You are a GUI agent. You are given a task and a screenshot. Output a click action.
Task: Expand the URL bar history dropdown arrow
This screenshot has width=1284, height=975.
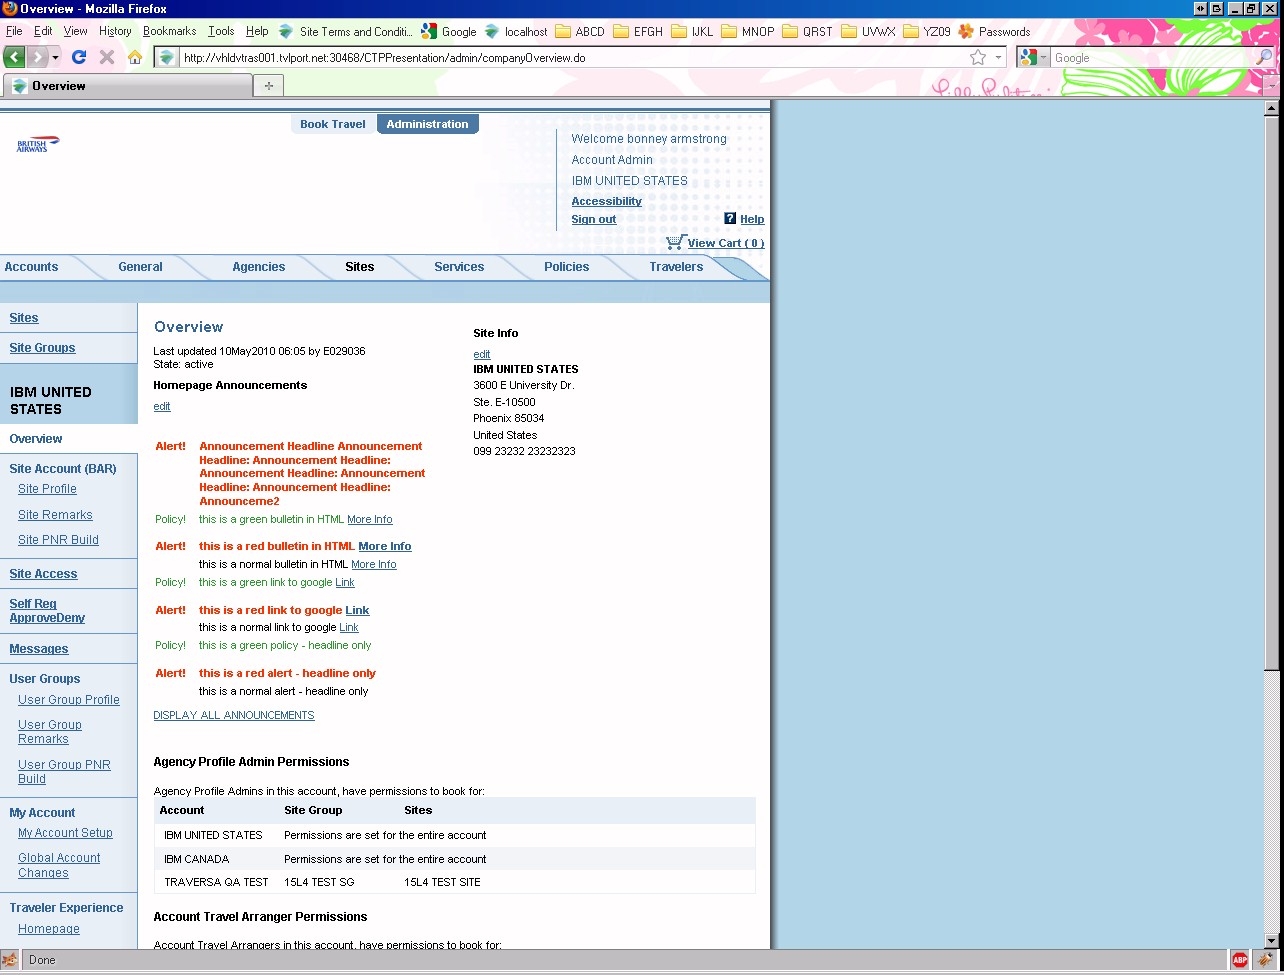click(x=998, y=58)
